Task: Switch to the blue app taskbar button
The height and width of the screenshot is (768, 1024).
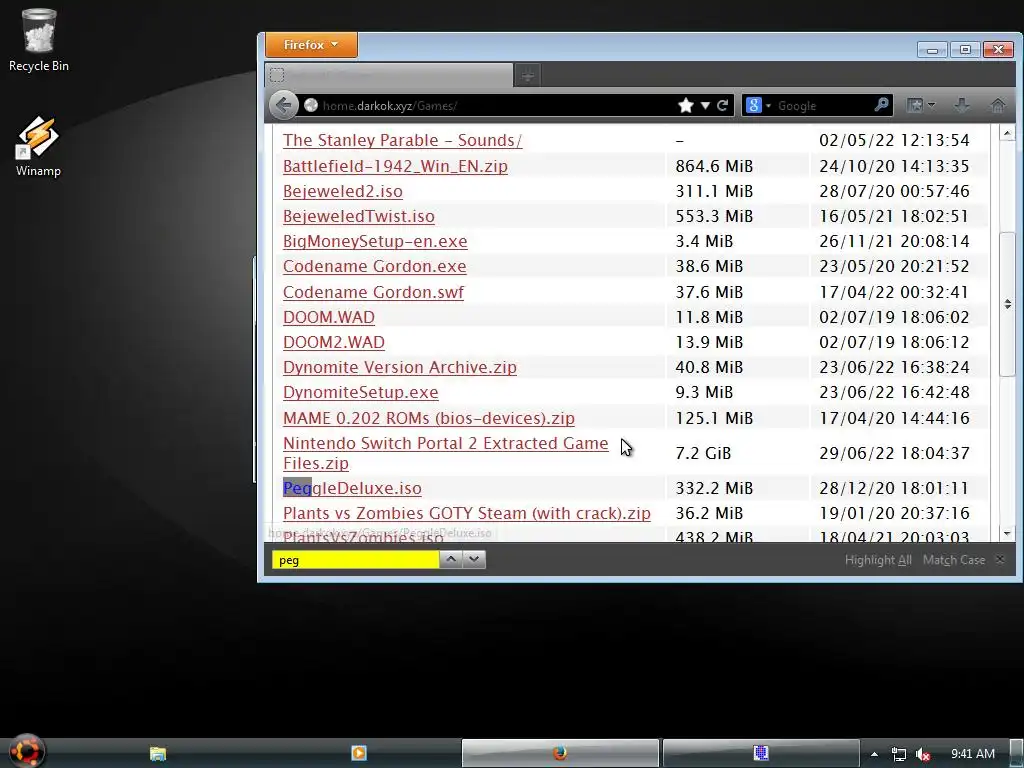Action: click(x=761, y=754)
